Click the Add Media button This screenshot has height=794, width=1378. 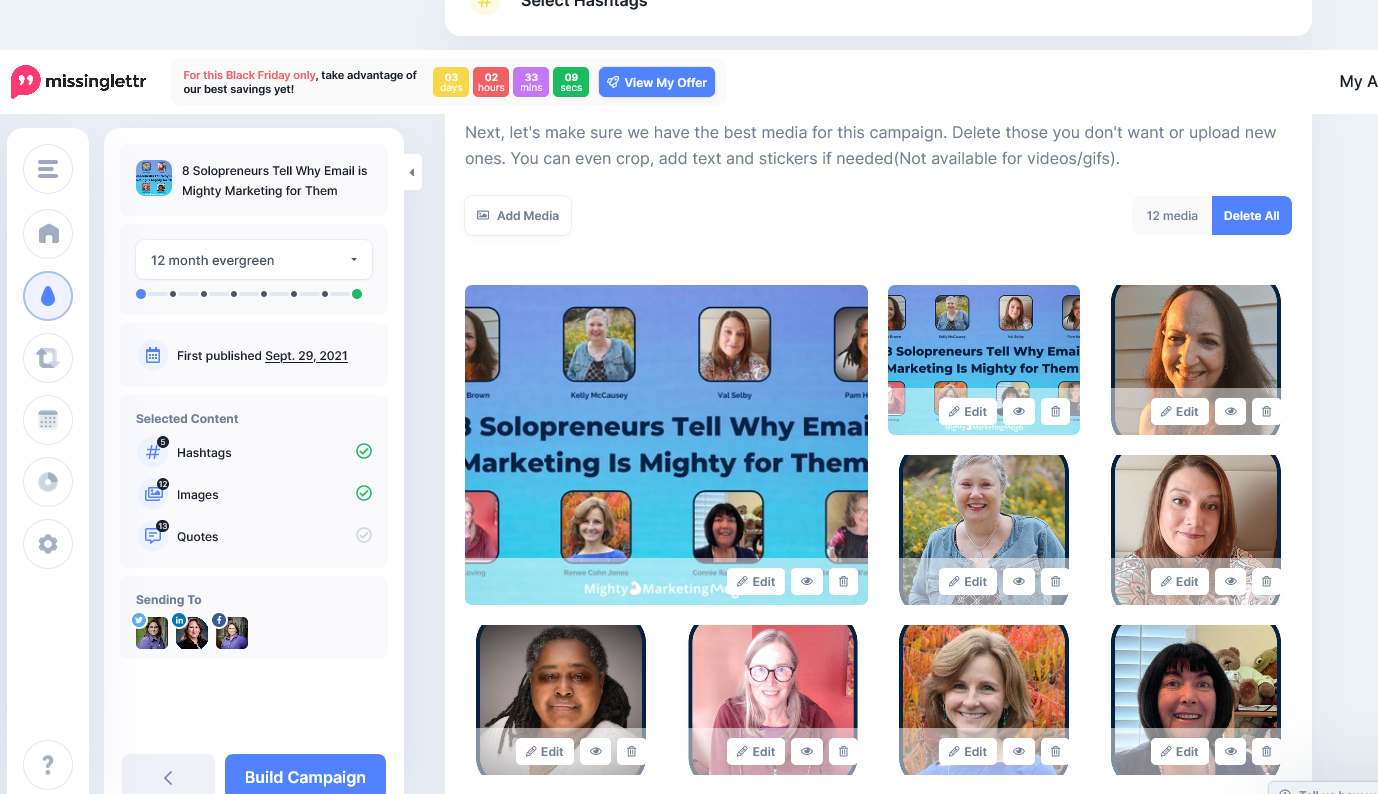coord(518,215)
